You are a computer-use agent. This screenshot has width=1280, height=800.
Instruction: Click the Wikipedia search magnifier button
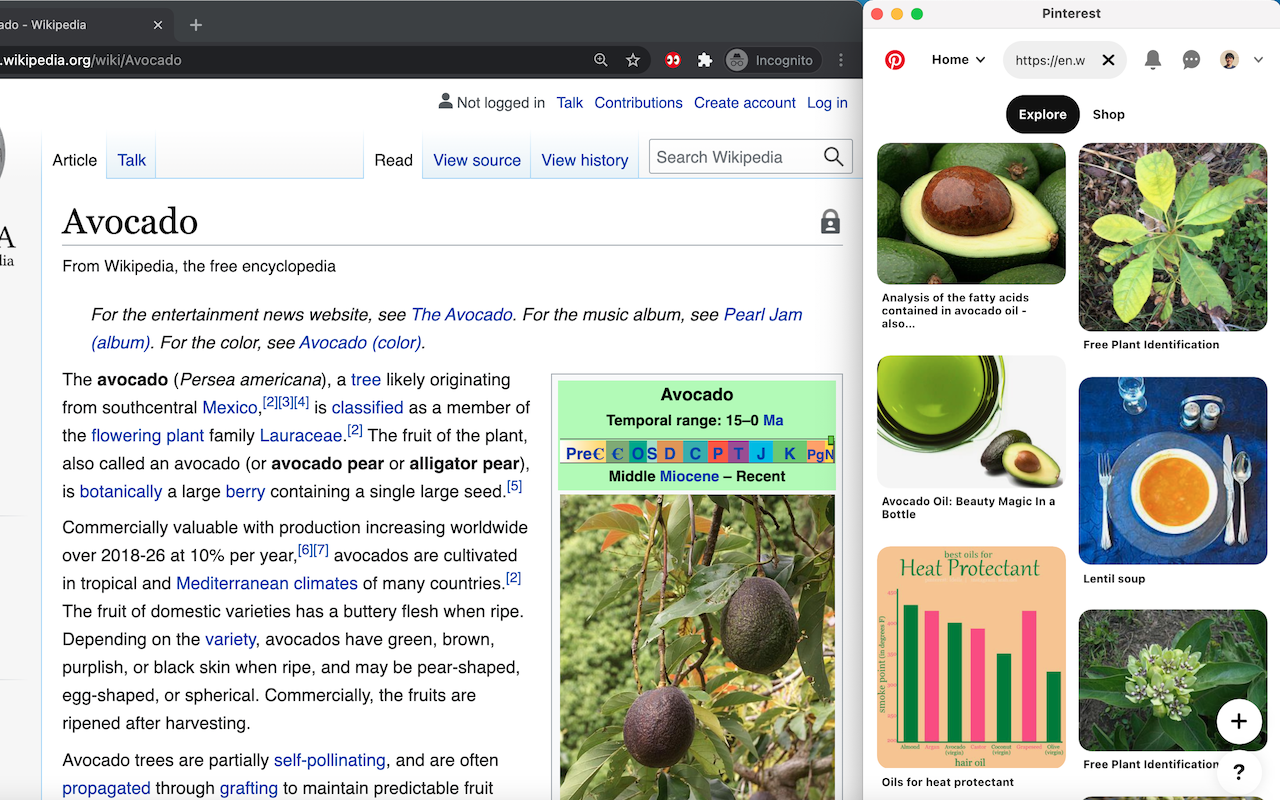(x=833, y=157)
